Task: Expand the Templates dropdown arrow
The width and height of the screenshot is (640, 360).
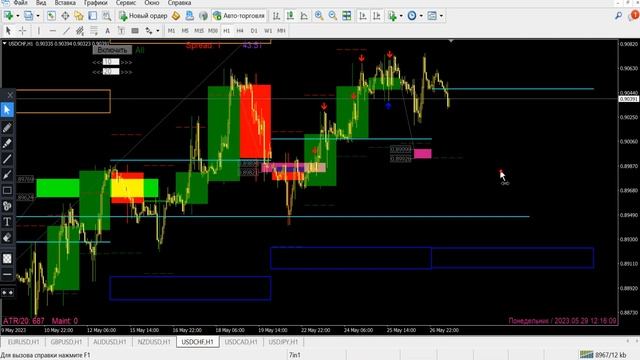Action: [x=441, y=16]
